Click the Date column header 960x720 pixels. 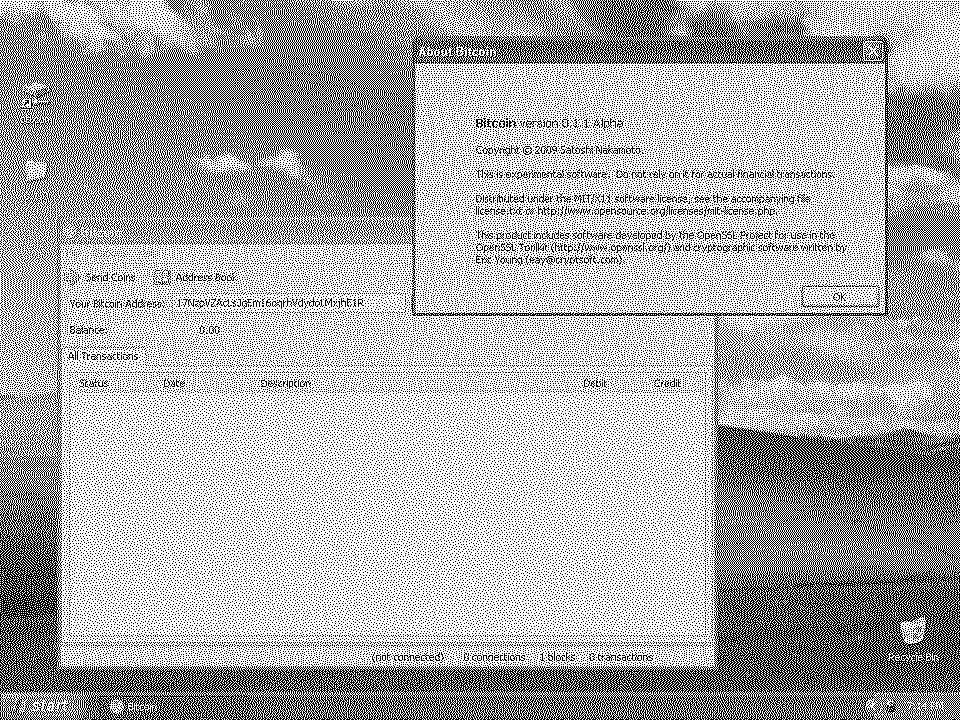(174, 383)
